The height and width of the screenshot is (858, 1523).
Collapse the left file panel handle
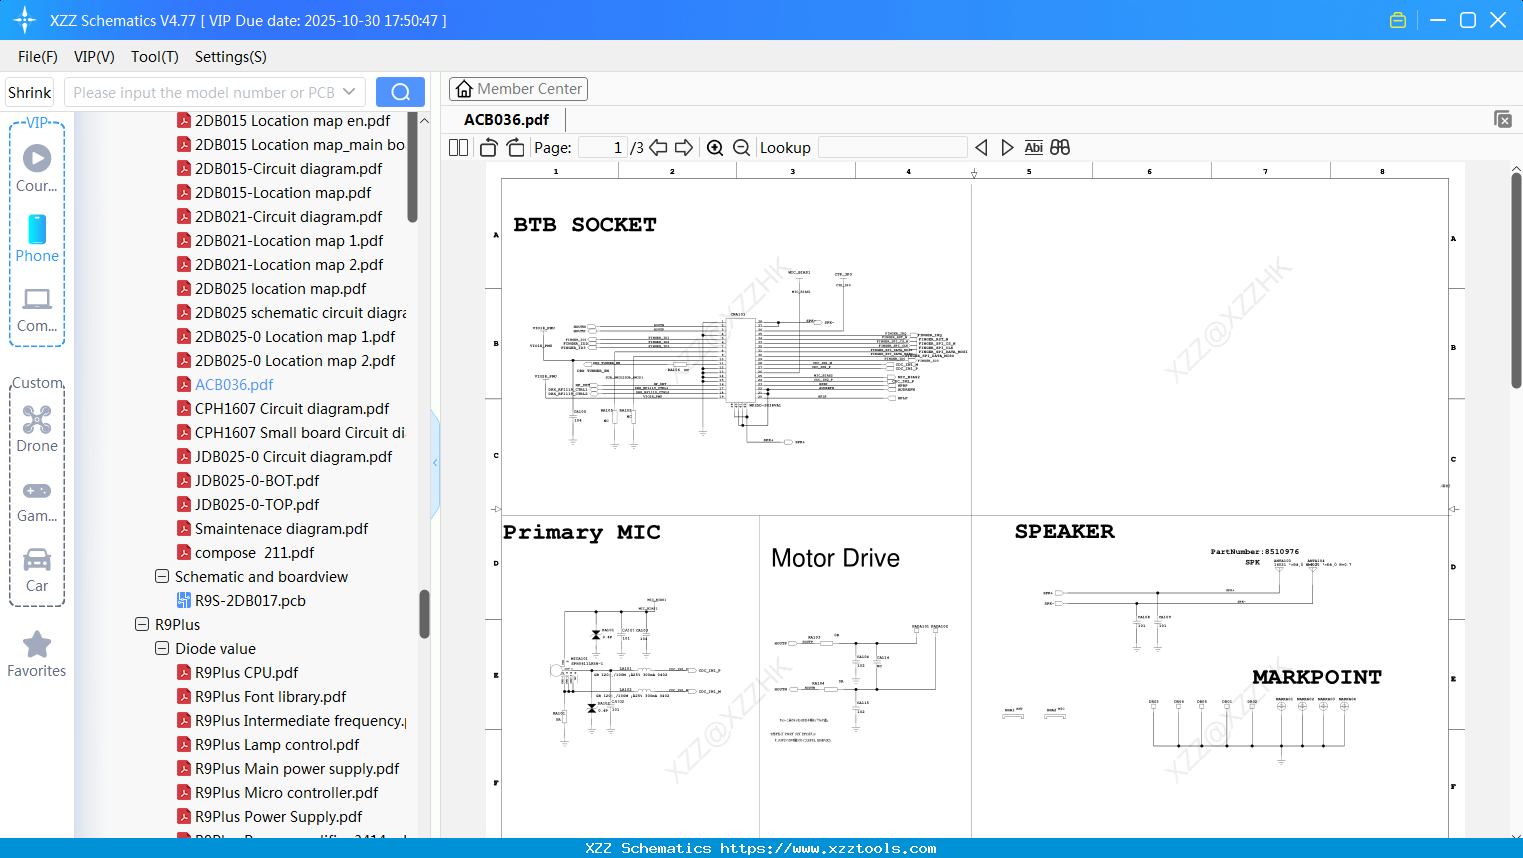(x=435, y=463)
